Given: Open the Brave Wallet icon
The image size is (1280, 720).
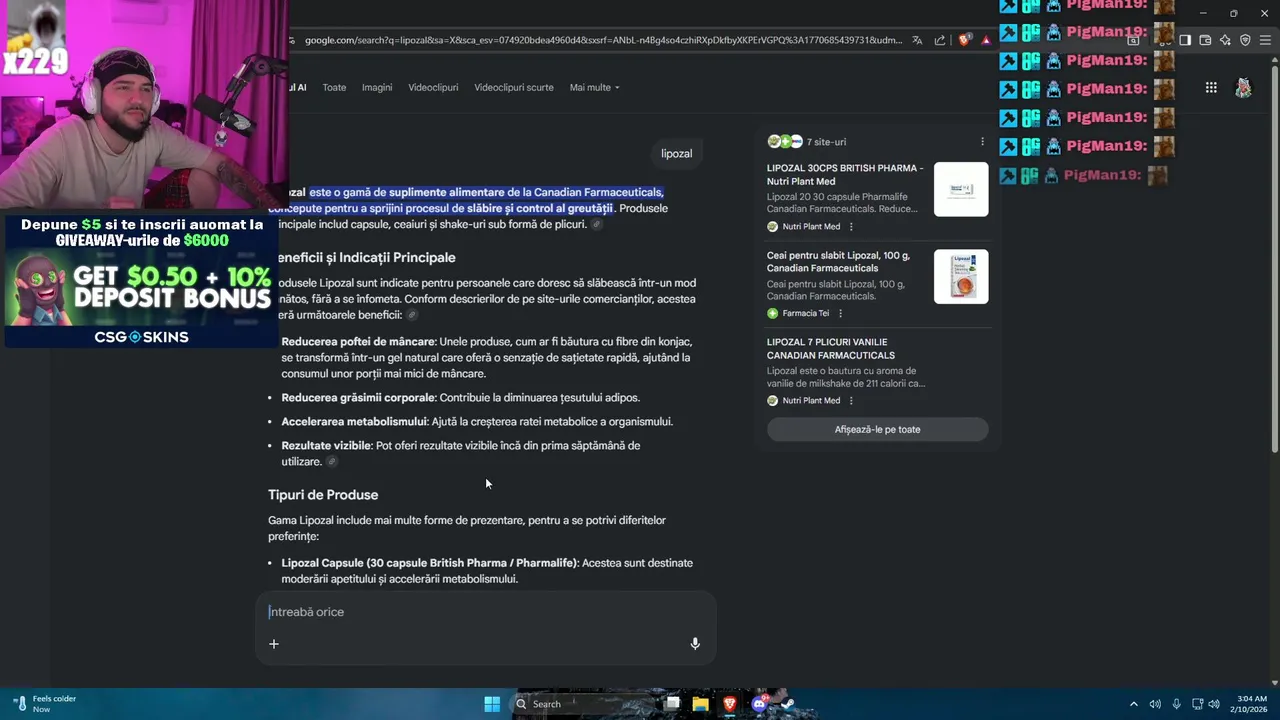Looking at the screenshot, I should [x=1205, y=40].
